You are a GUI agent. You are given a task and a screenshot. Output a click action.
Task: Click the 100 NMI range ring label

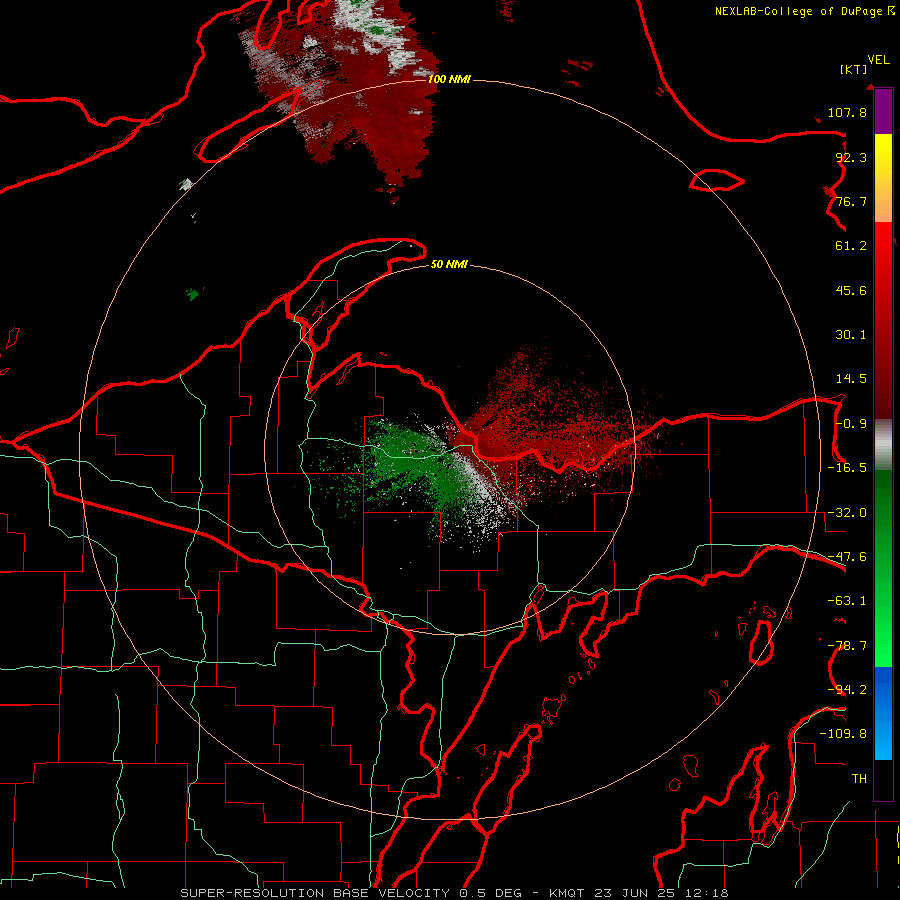point(449,79)
